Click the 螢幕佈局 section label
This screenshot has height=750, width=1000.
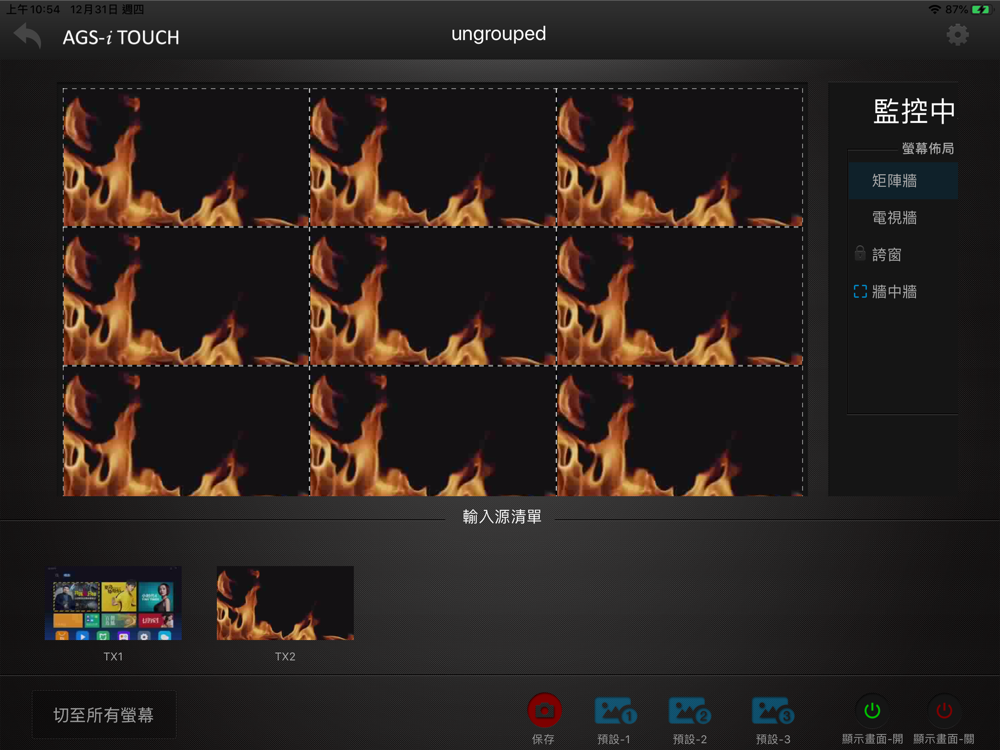[x=928, y=148]
